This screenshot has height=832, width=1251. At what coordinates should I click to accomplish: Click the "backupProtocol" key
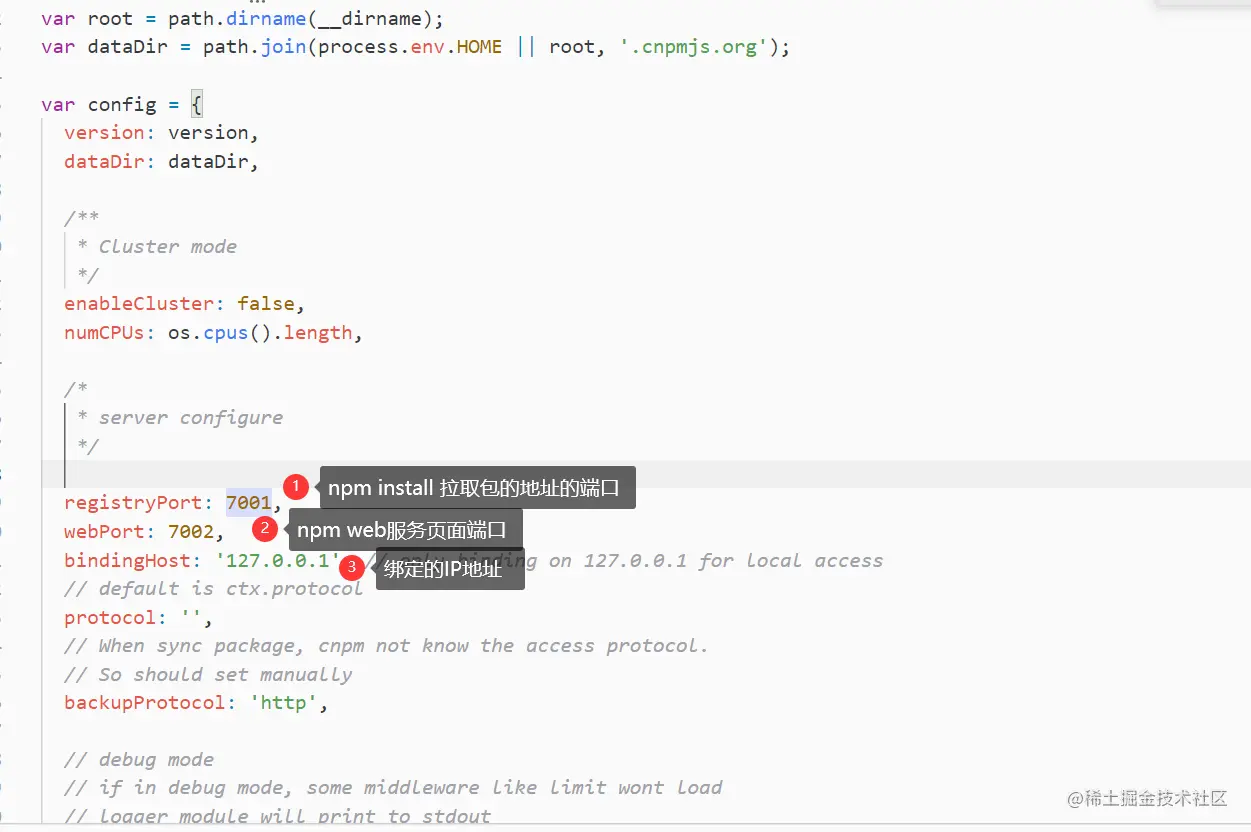(145, 702)
